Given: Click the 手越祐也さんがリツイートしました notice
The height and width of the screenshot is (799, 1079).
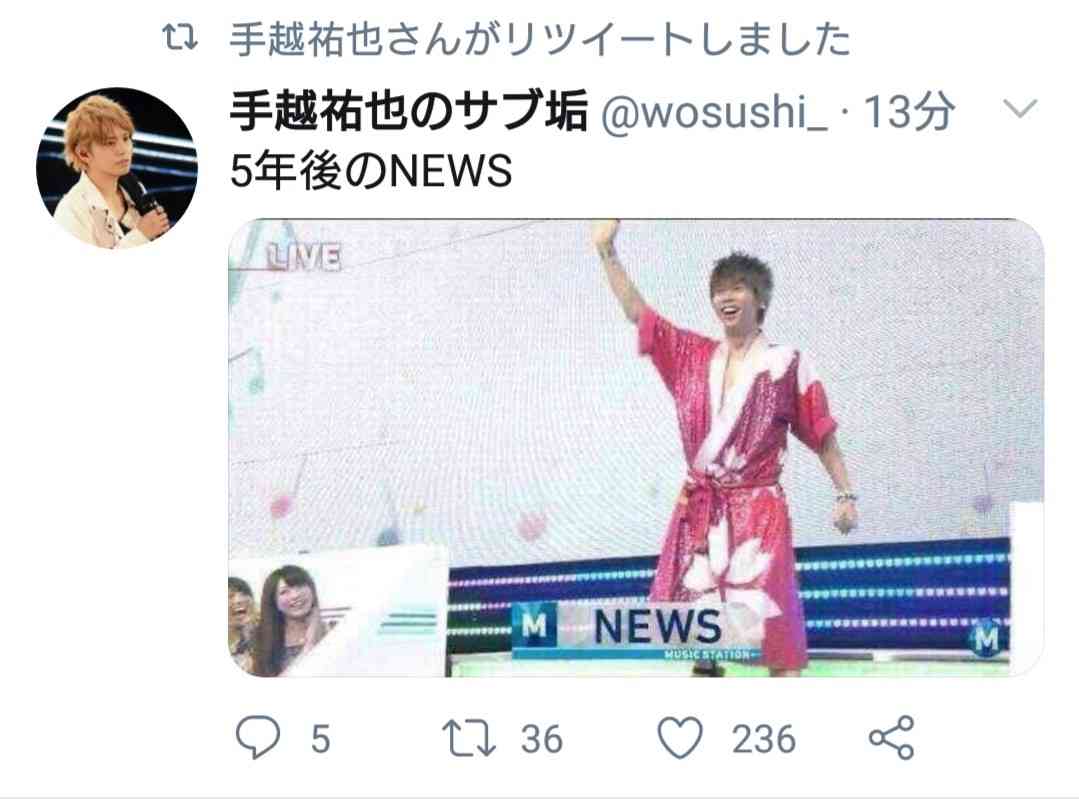Looking at the screenshot, I should point(540,39).
